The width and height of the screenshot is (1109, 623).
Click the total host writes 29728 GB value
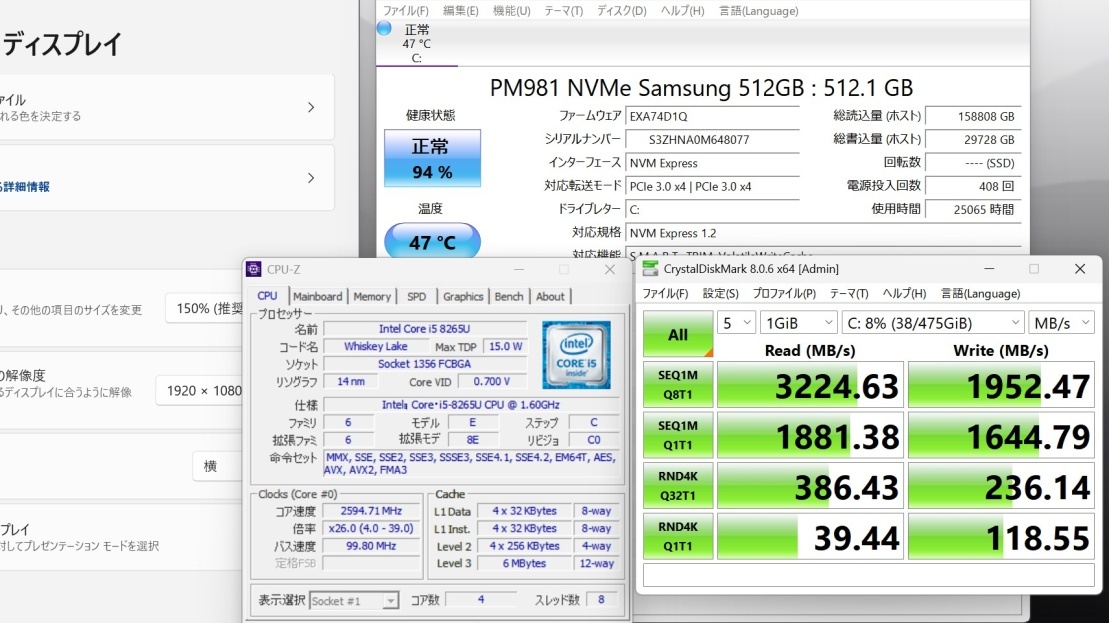point(973,139)
